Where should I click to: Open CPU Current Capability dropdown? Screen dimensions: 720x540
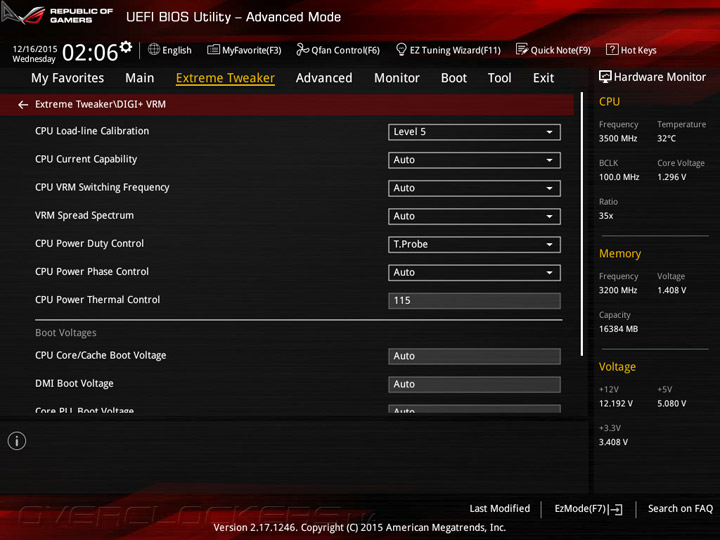pos(474,160)
